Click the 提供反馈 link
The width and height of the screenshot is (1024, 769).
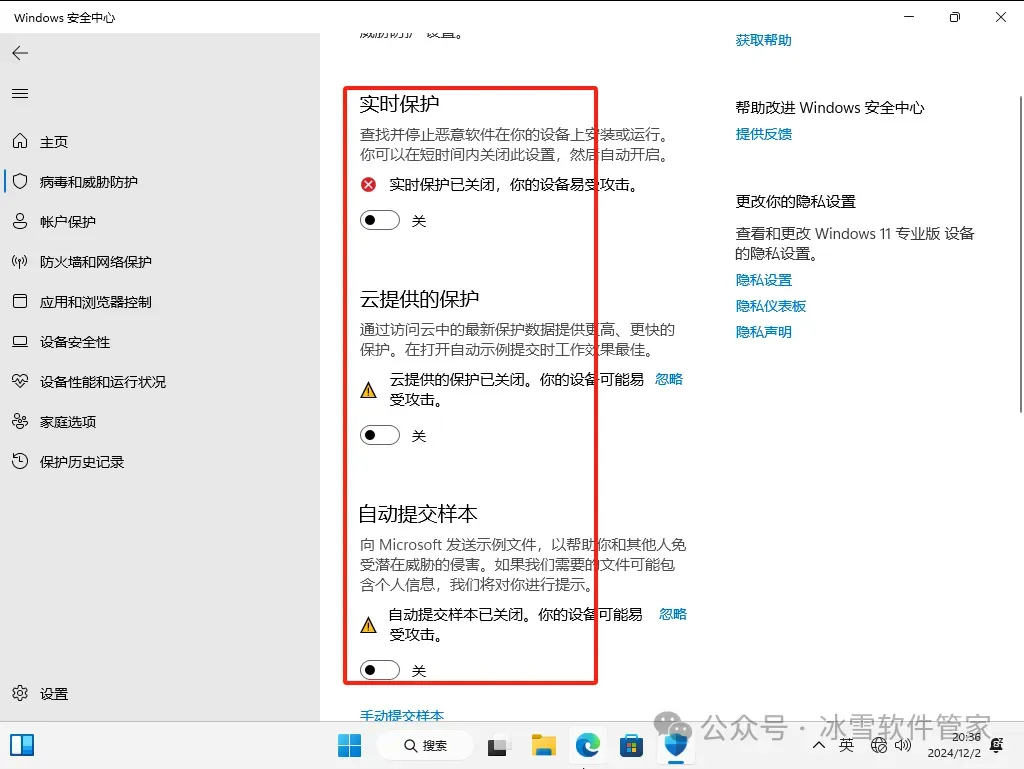coord(763,134)
